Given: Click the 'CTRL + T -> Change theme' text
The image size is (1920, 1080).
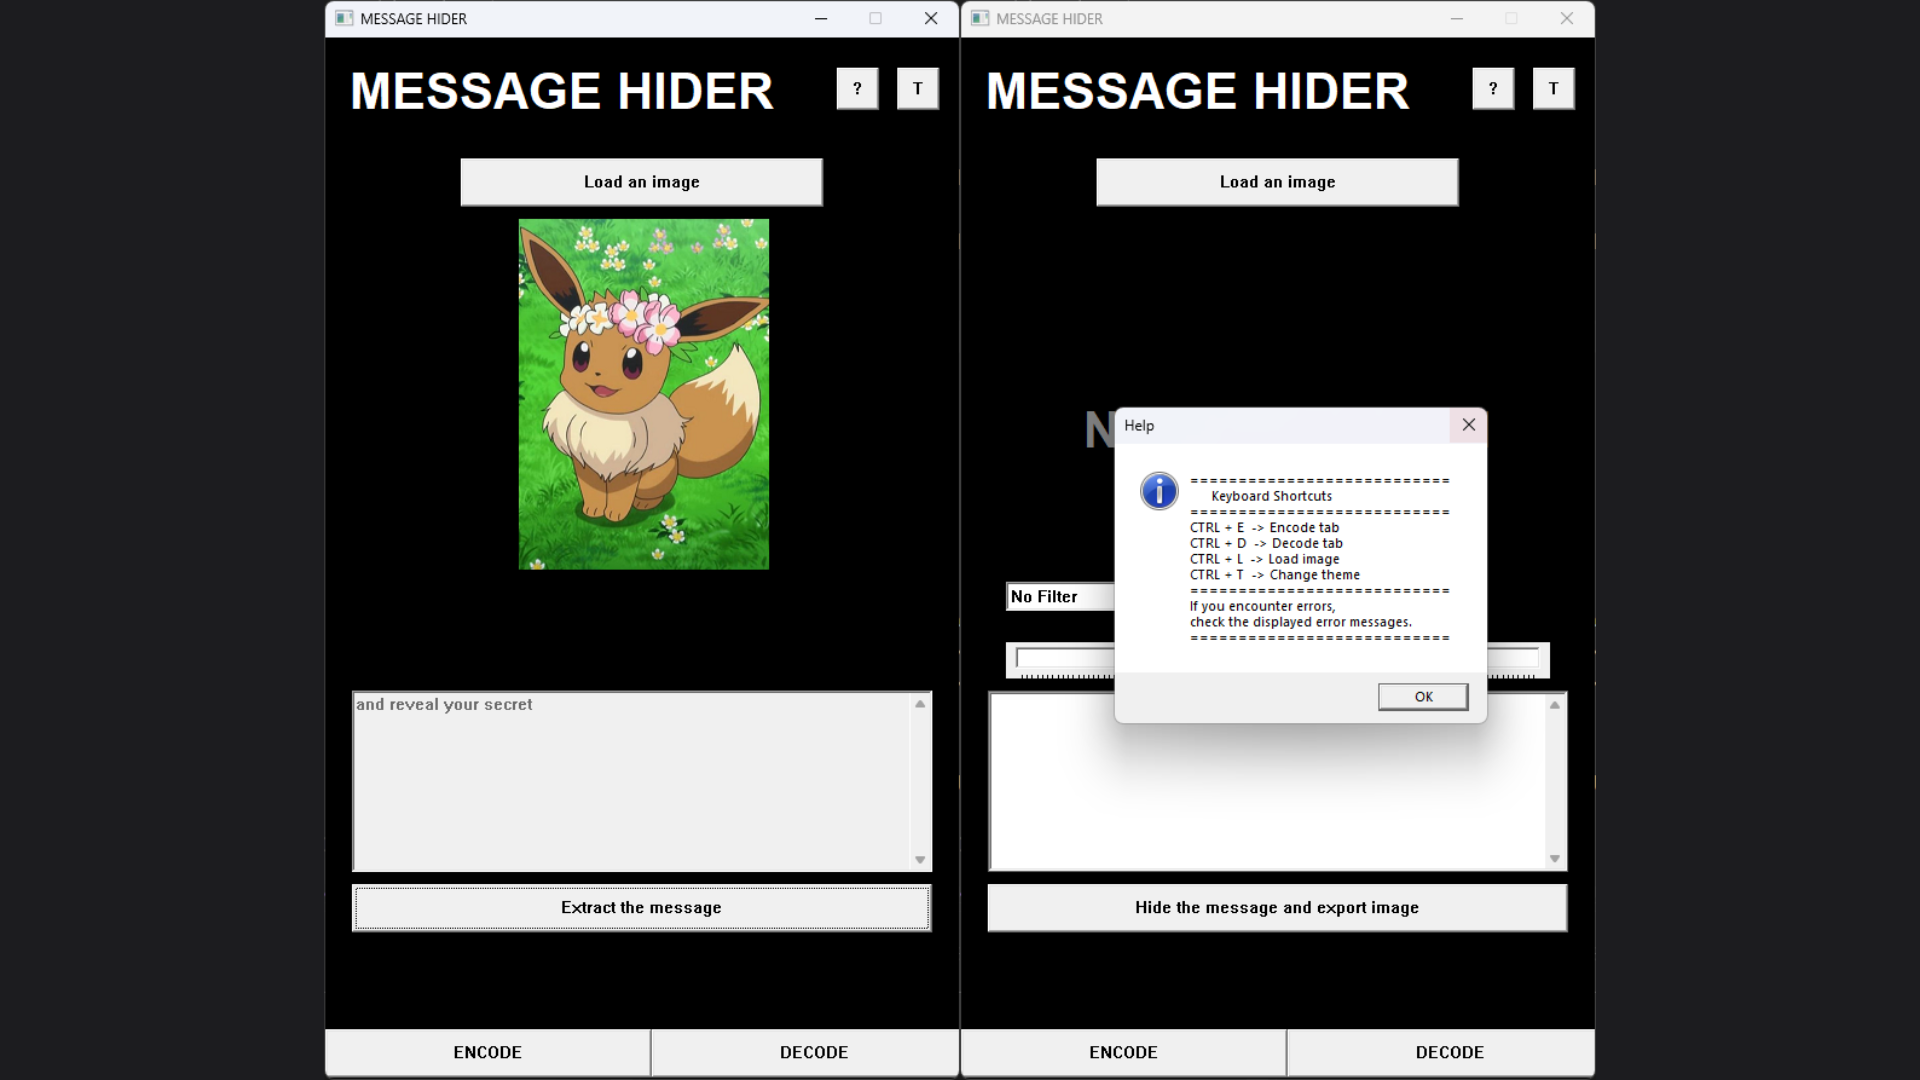Looking at the screenshot, I should [x=1275, y=575].
